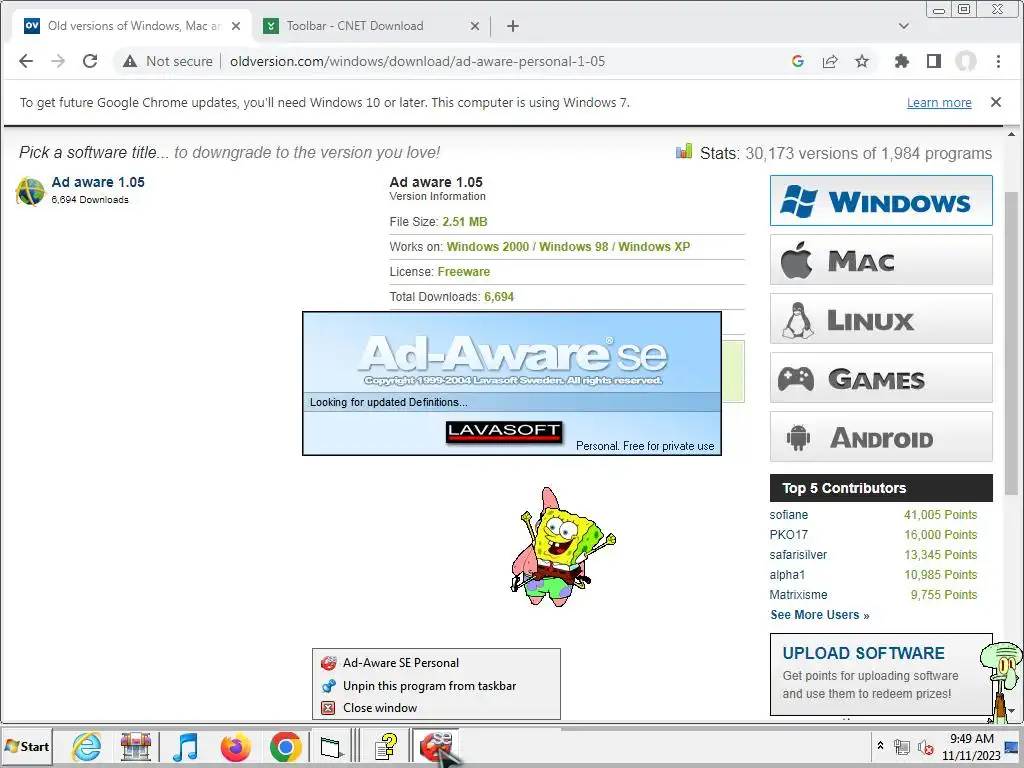Bookmark this page with the star icon
Image resolution: width=1024 pixels, height=768 pixels.
[862, 61]
